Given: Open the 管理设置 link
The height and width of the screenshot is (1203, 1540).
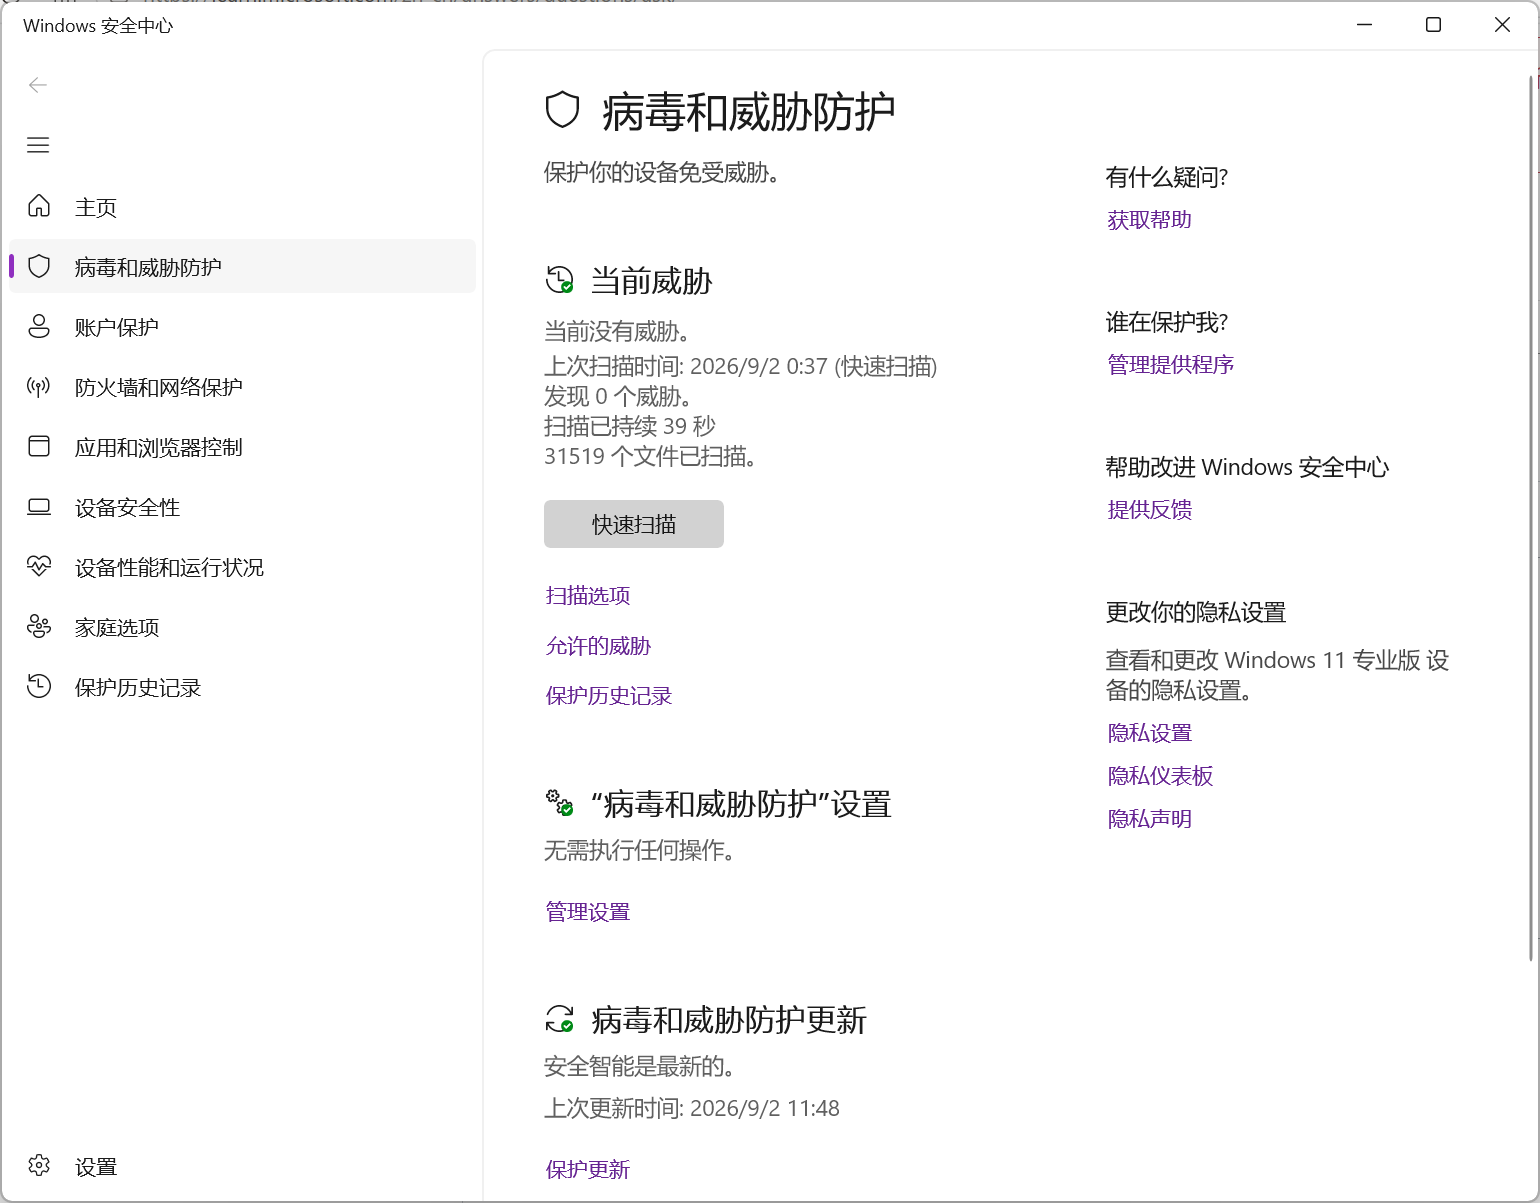Looking at the screenshot, I should 588,912.
